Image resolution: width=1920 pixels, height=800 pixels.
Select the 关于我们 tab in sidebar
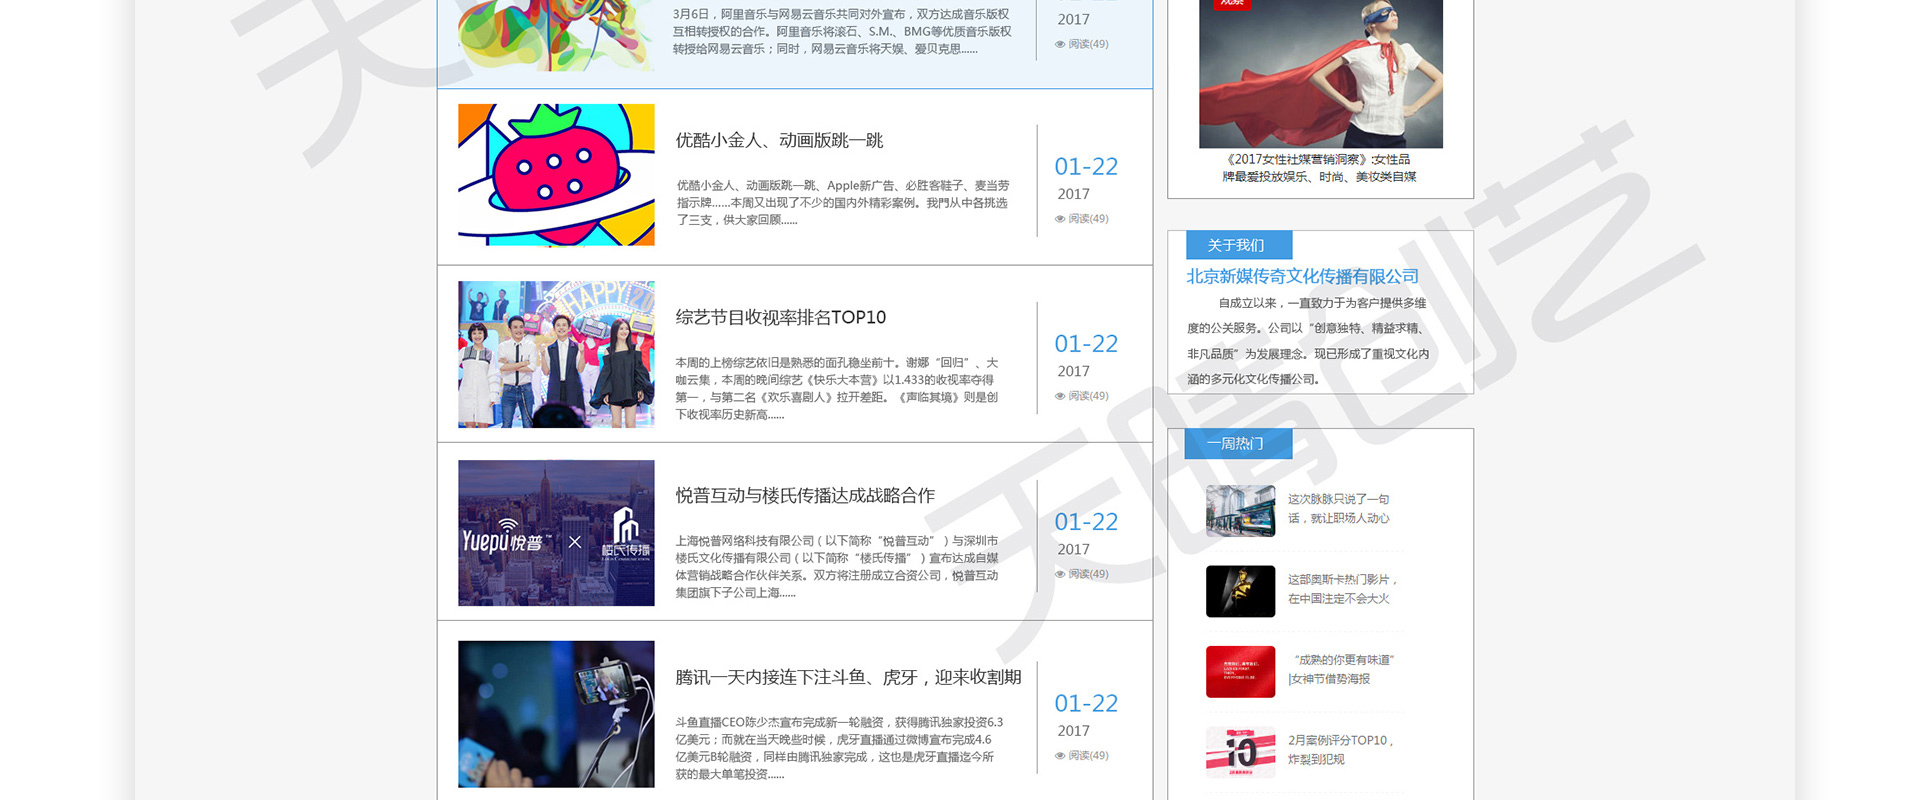click(x=1238, y=245)
